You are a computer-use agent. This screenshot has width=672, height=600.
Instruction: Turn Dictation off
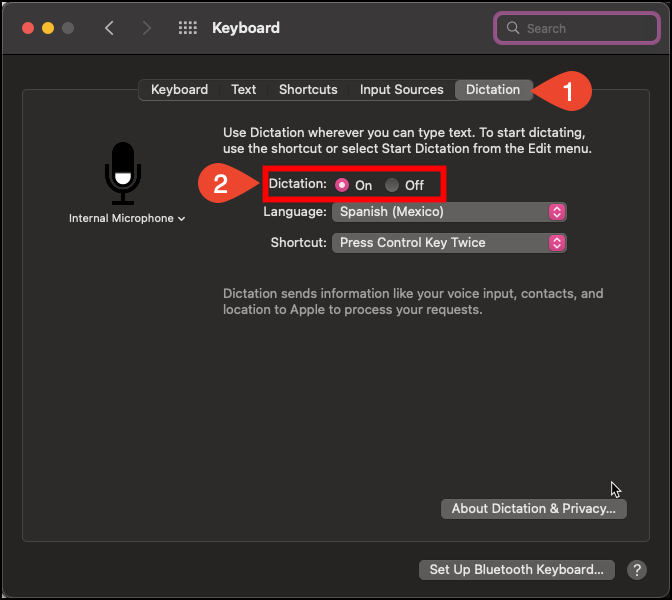392,185
